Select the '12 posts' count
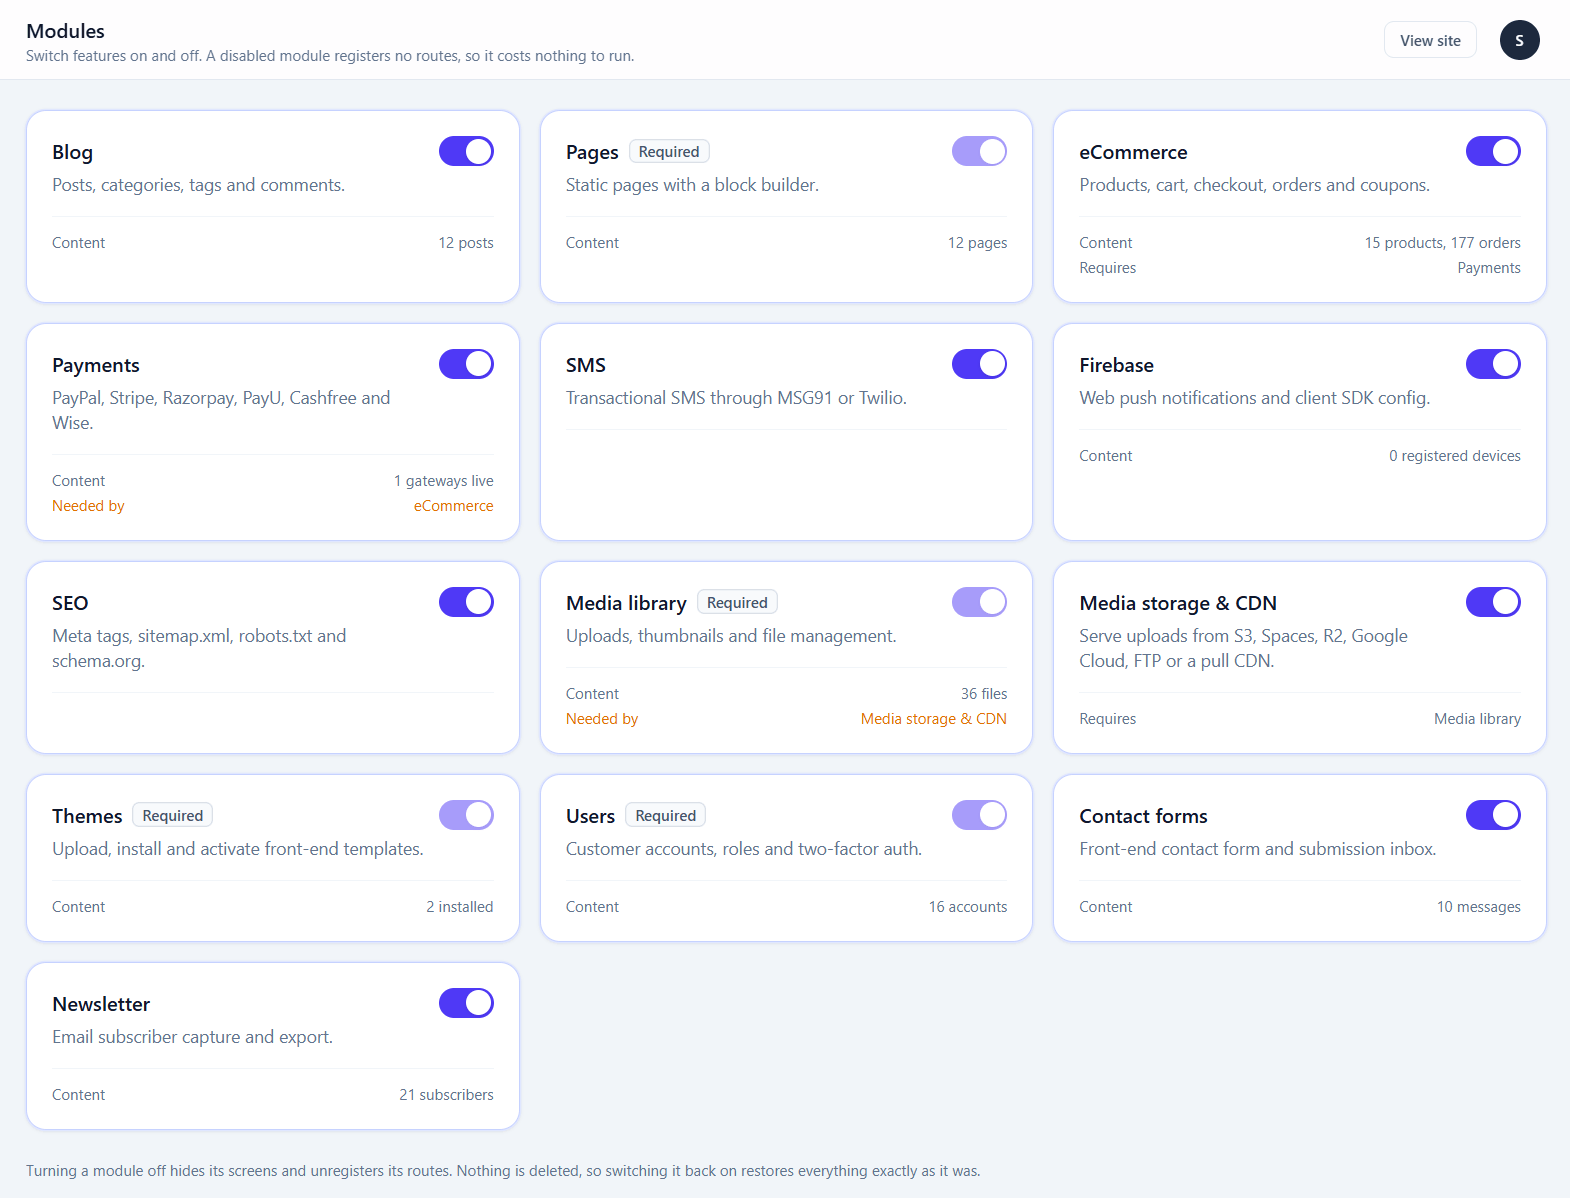 click(x=466, y=243)
